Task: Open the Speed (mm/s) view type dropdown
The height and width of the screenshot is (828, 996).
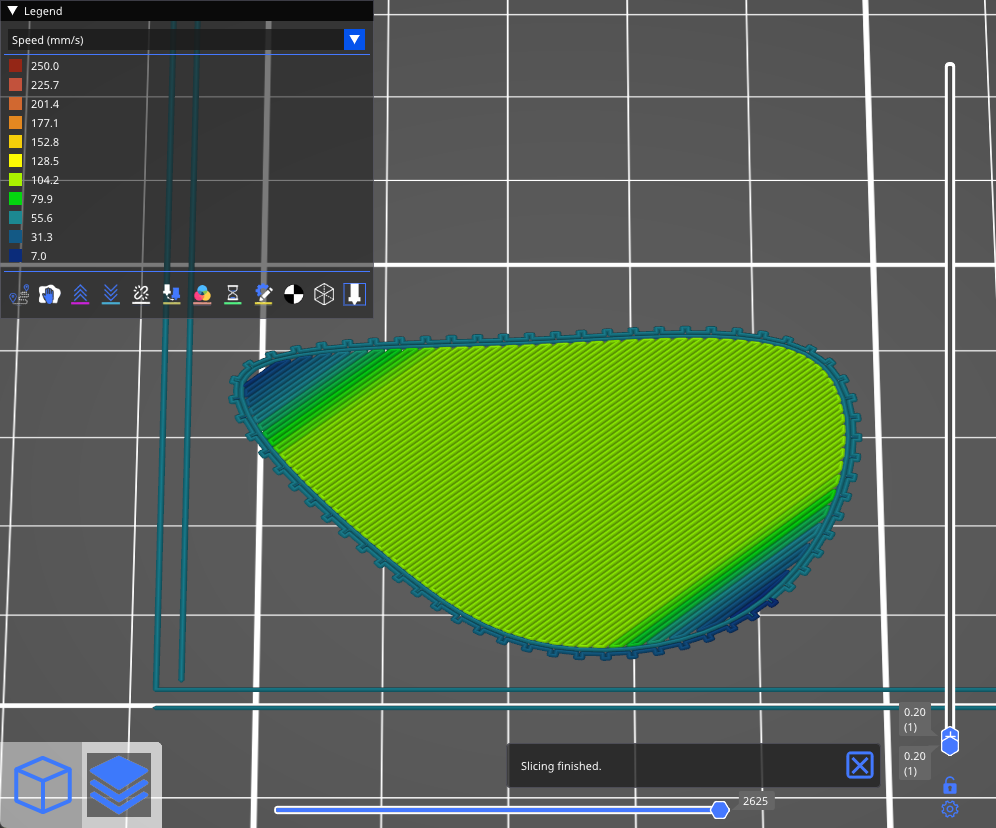Action: click(x=354, y=39)
